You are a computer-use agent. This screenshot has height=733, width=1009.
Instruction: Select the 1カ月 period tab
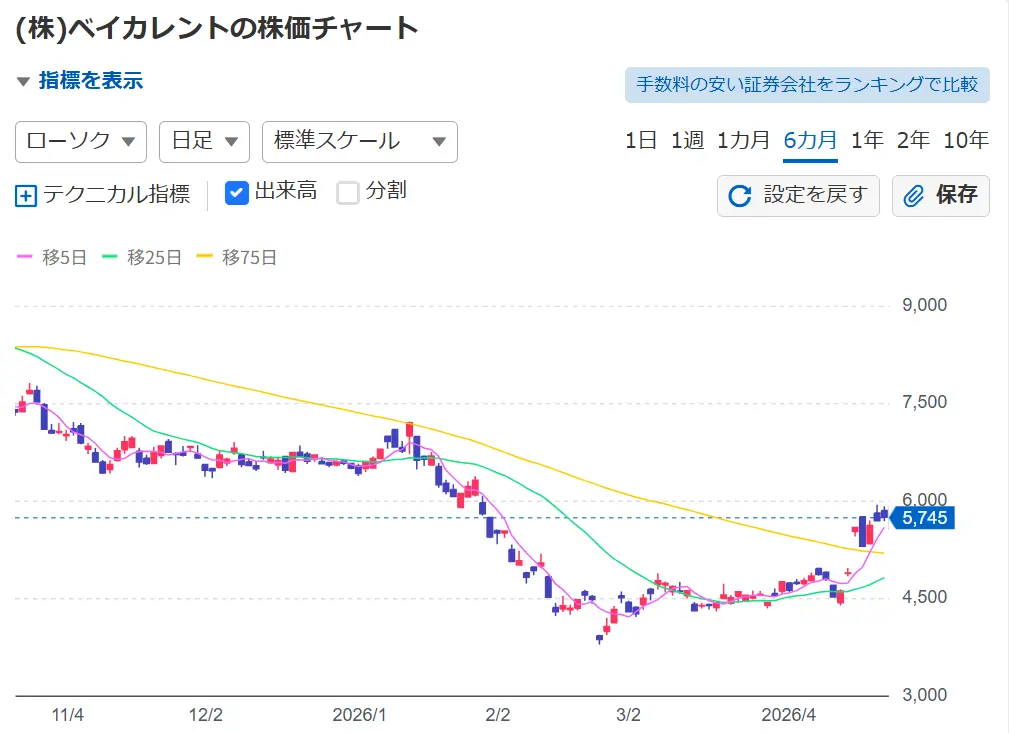[x=743, y=140]
